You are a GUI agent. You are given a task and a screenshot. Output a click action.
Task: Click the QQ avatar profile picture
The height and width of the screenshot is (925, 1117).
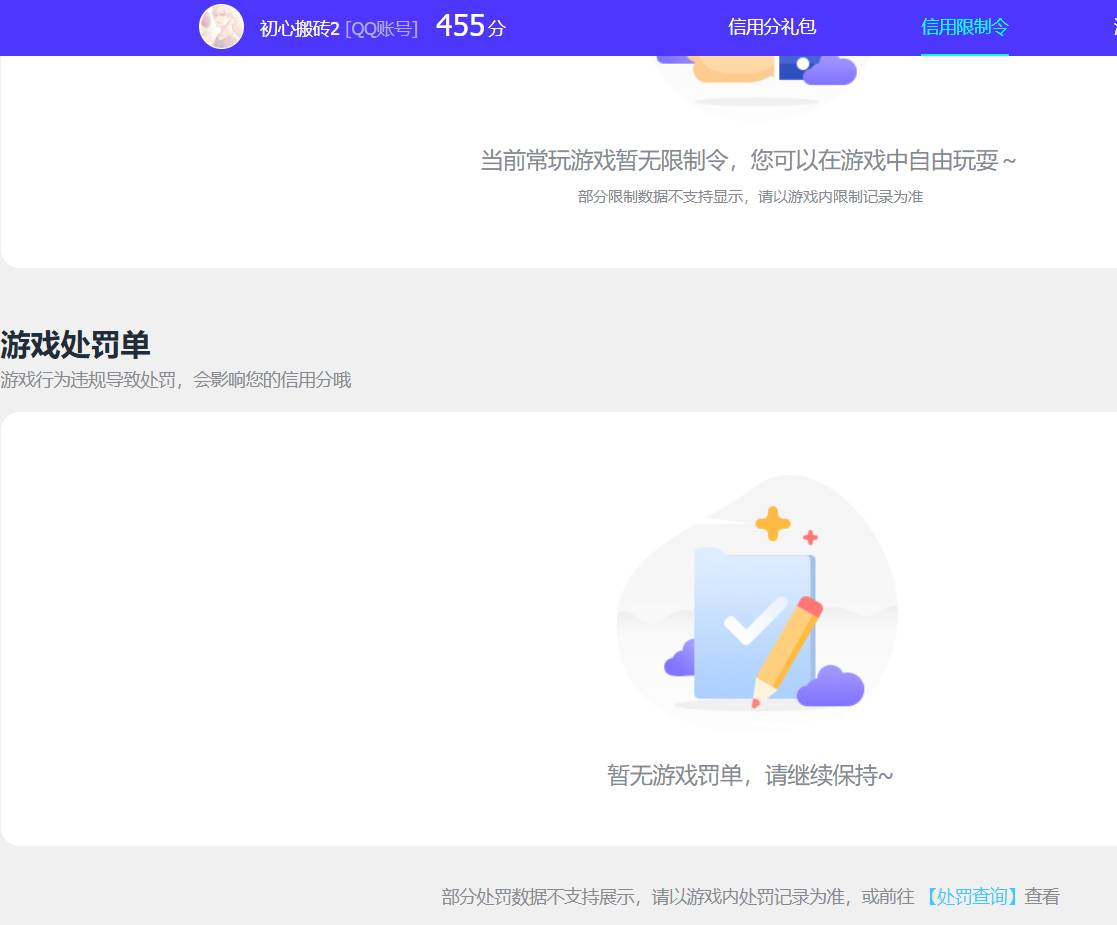coord(221,26)
